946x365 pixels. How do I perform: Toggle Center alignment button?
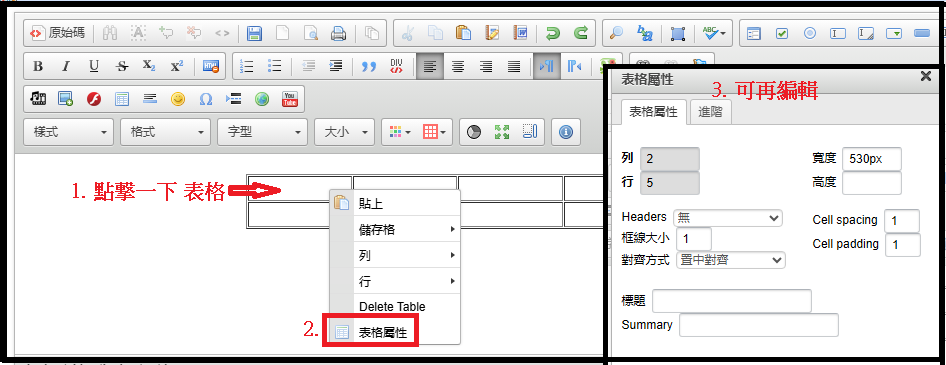tap(458, 66)
